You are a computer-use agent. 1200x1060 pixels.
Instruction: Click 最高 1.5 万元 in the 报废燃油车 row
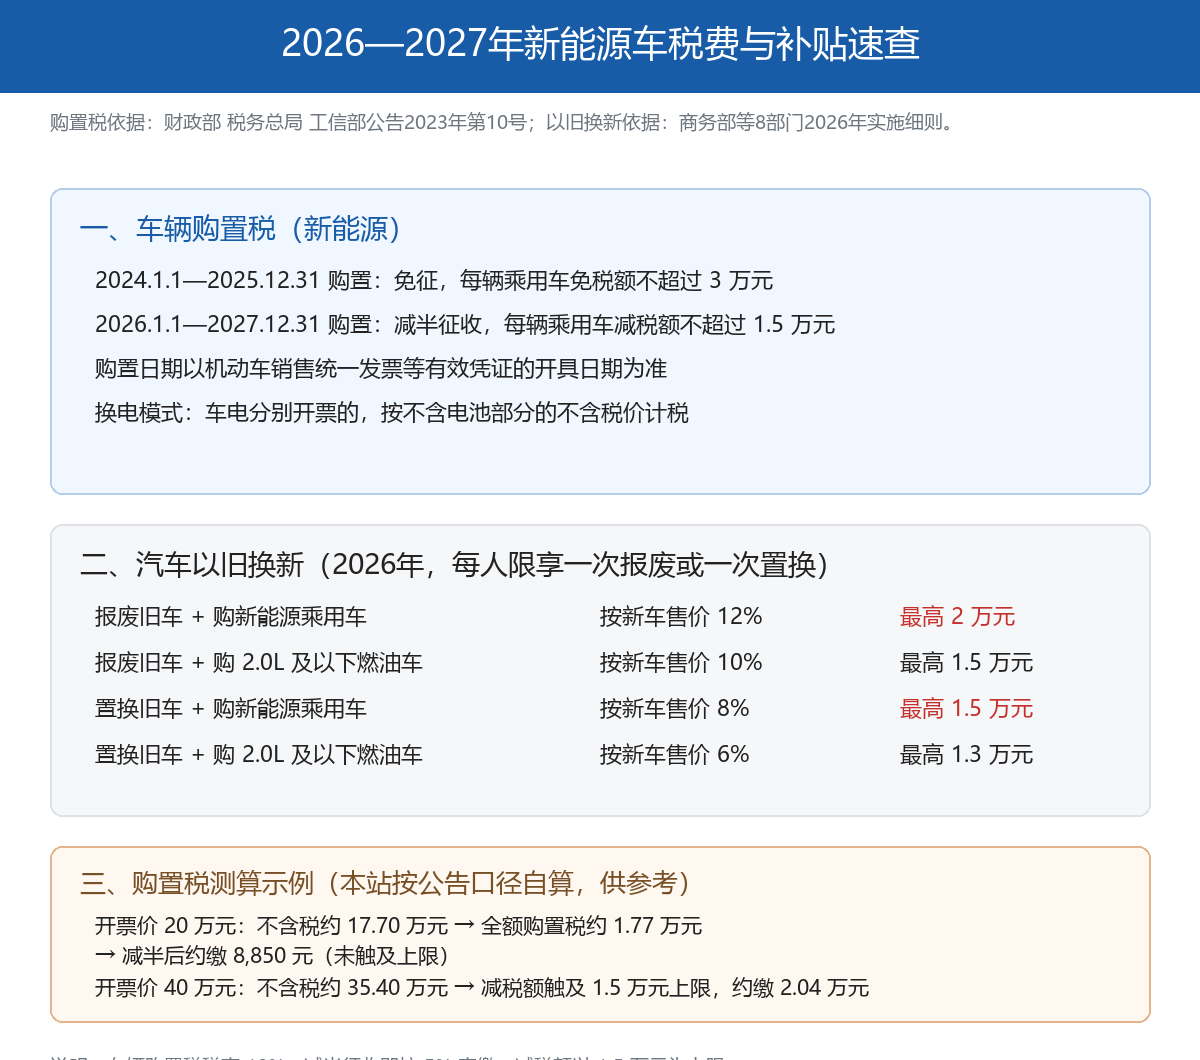pyautogui.click(x=966, y=663)
